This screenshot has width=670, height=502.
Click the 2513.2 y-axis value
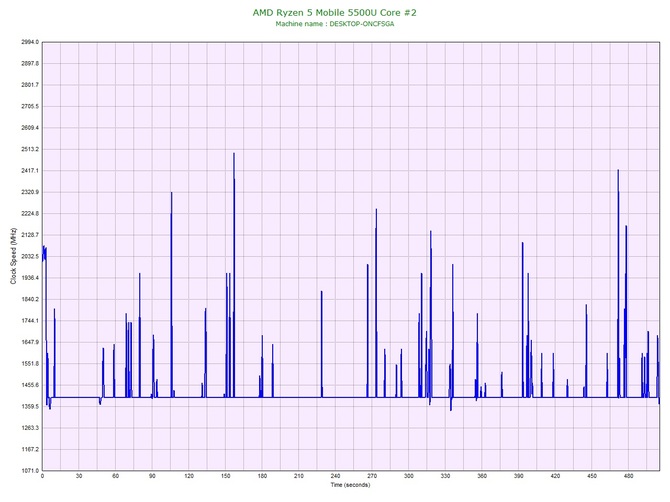pos(30,149)
